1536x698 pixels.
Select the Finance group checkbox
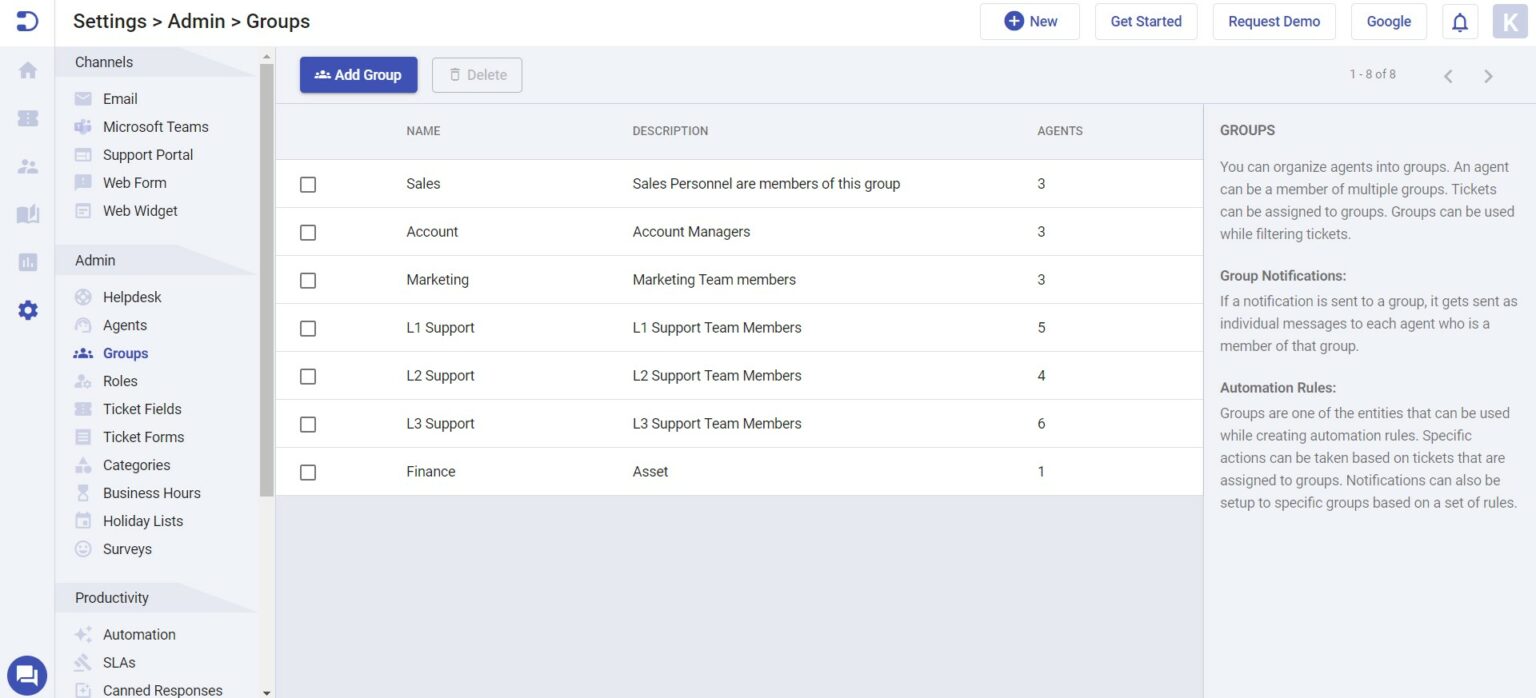pos(307,471)
